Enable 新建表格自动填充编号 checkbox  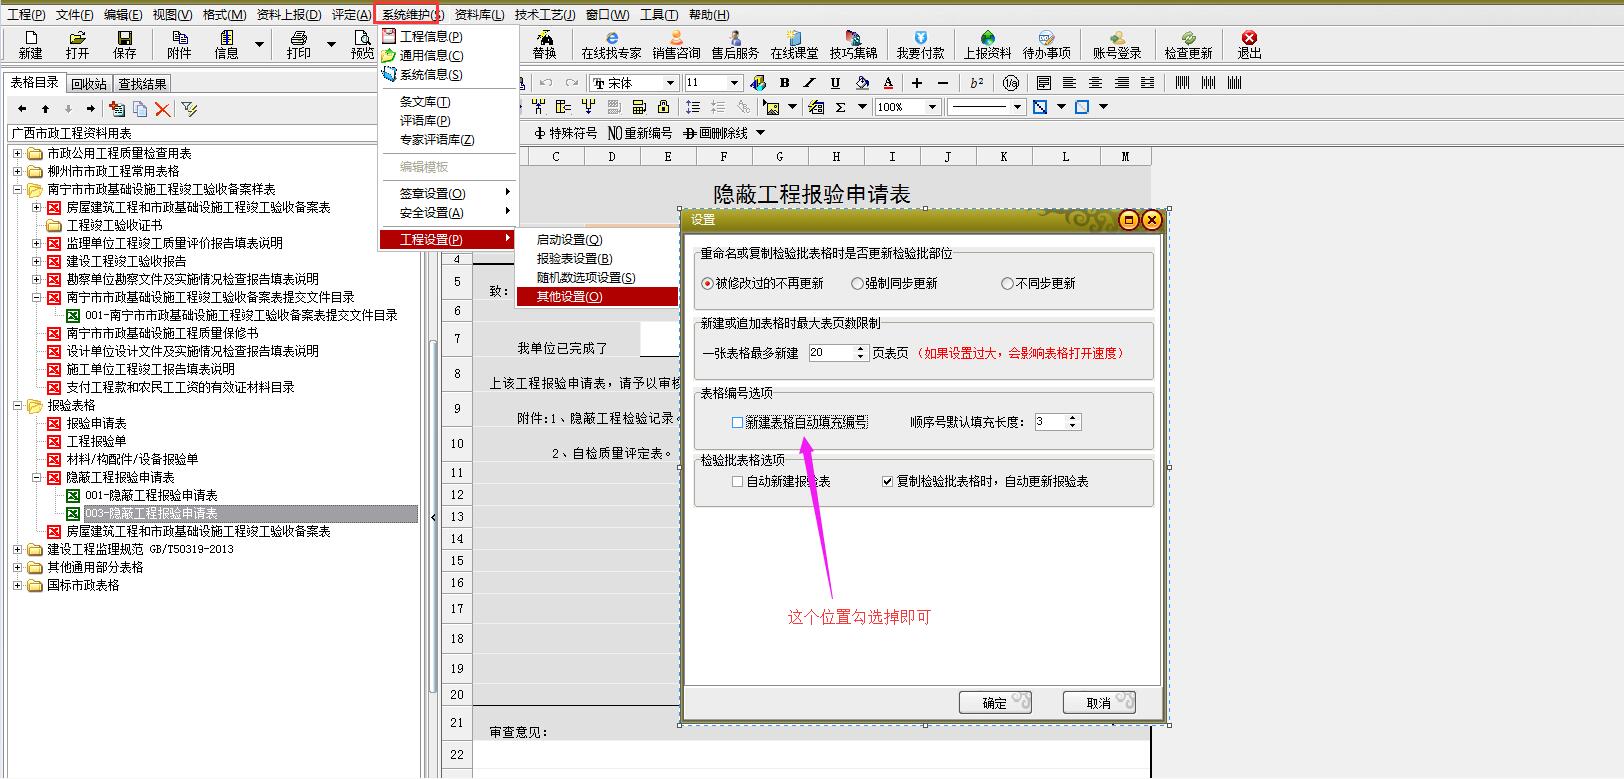coord(737,423)
